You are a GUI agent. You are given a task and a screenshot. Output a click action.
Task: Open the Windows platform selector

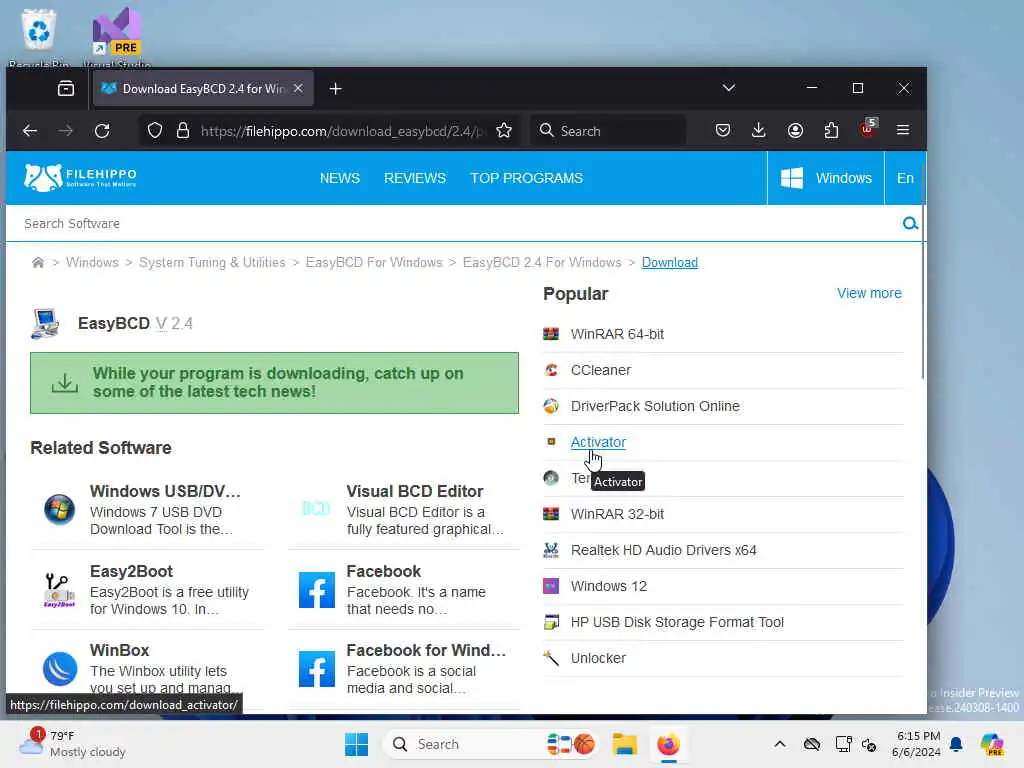(x=826, y=178)
